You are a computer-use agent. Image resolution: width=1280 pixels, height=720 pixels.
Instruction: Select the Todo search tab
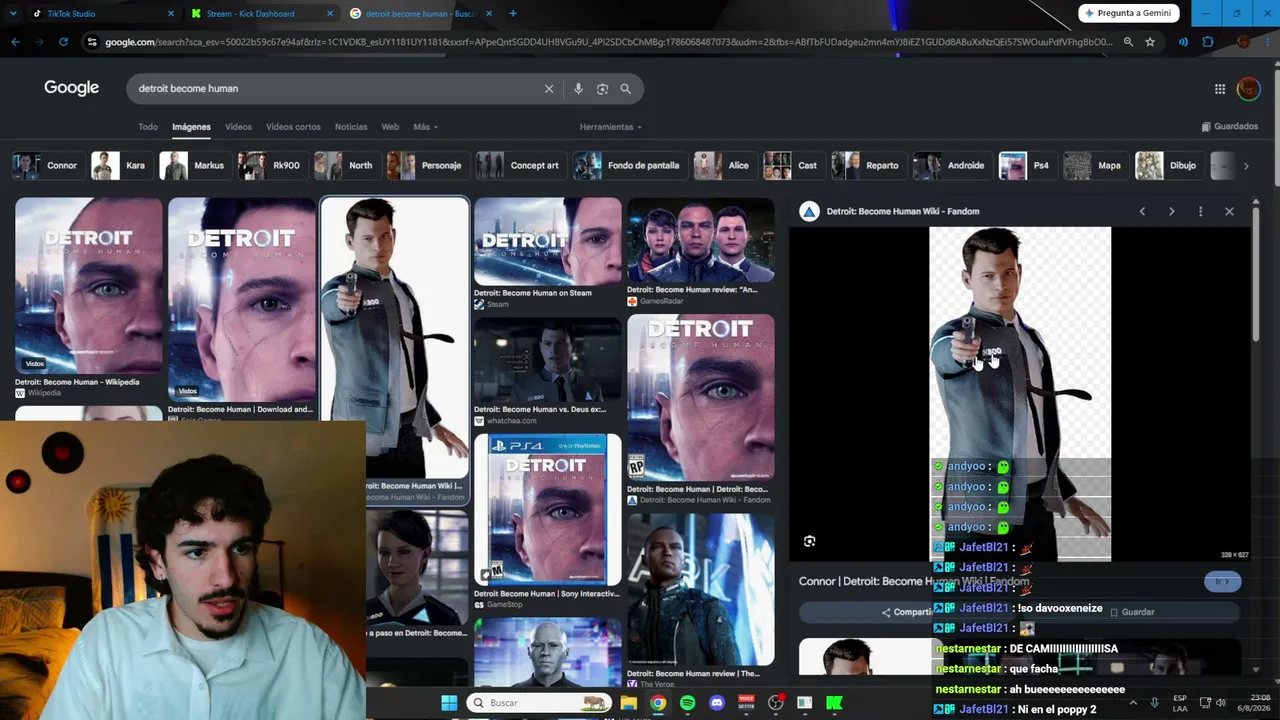coord(148,127)
